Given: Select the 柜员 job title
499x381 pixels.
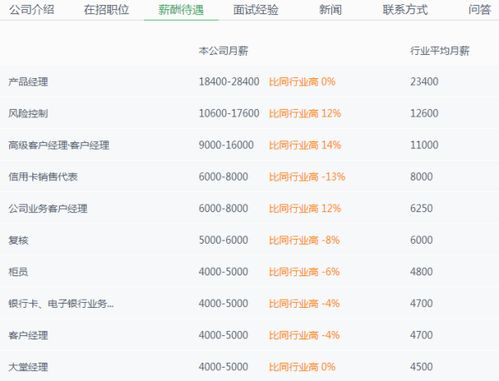Looking at the screenshot, I should (x=18, y=272).
